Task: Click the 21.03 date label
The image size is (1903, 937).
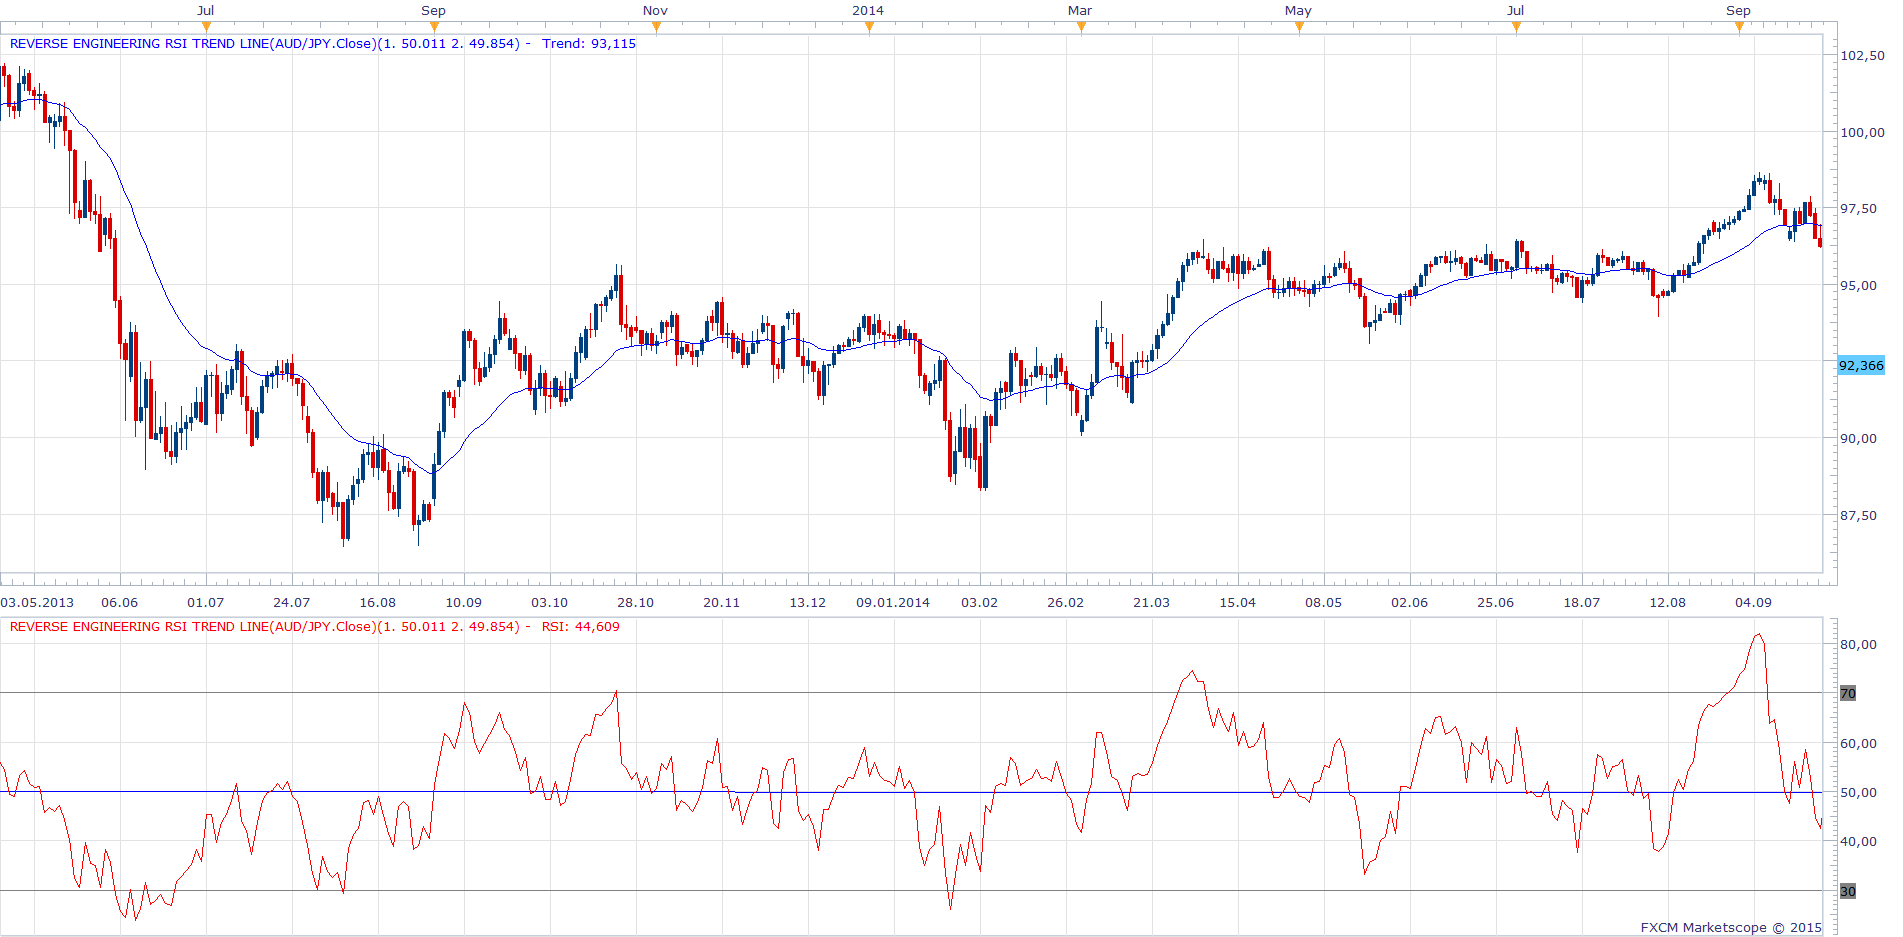Action: (1152, 602)
